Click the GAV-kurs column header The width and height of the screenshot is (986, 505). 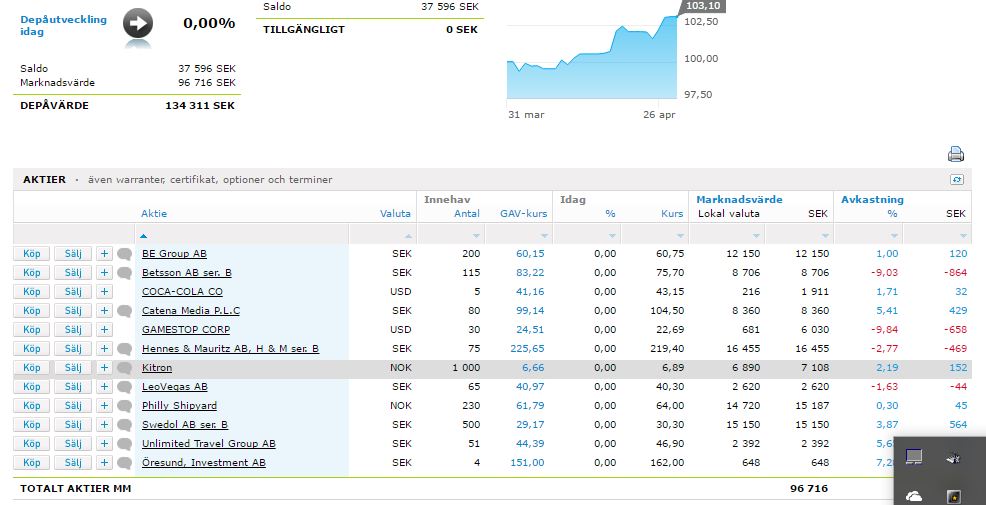[x=523, y=214]
